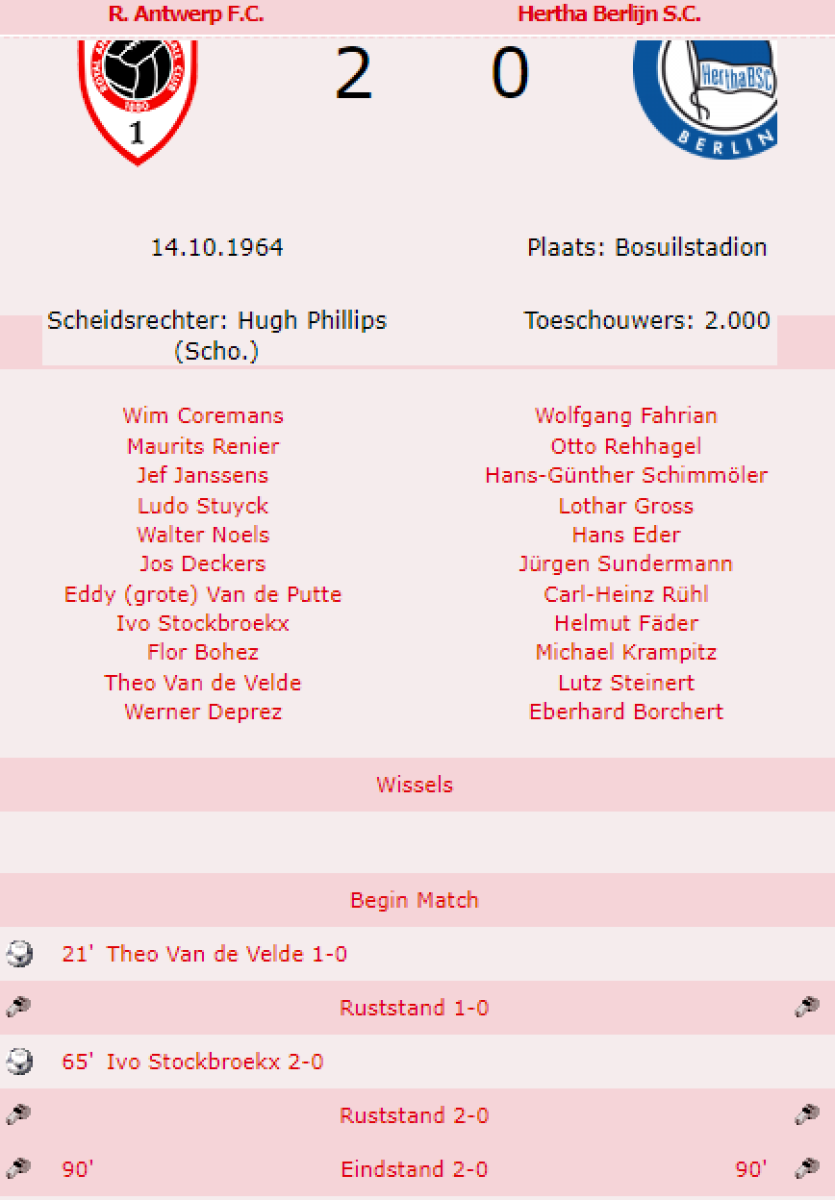Click the Wissels section header
Image resolution: width=835 pixels, height=1200 pixels.
415,785
